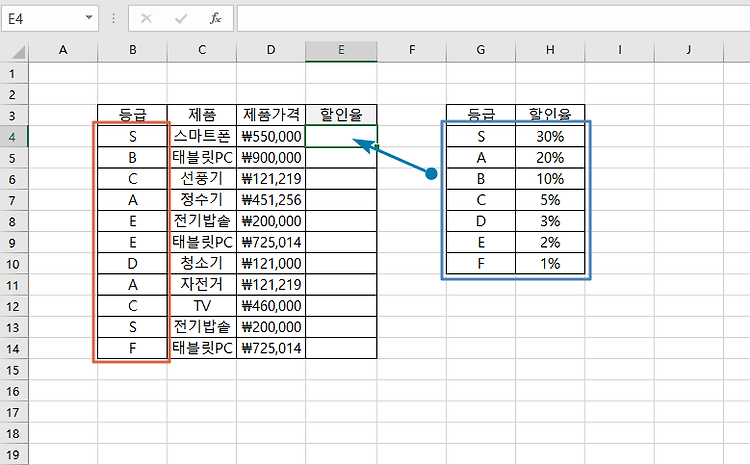Click the Enter checkmark icon in formula bar

click(181, 19)
